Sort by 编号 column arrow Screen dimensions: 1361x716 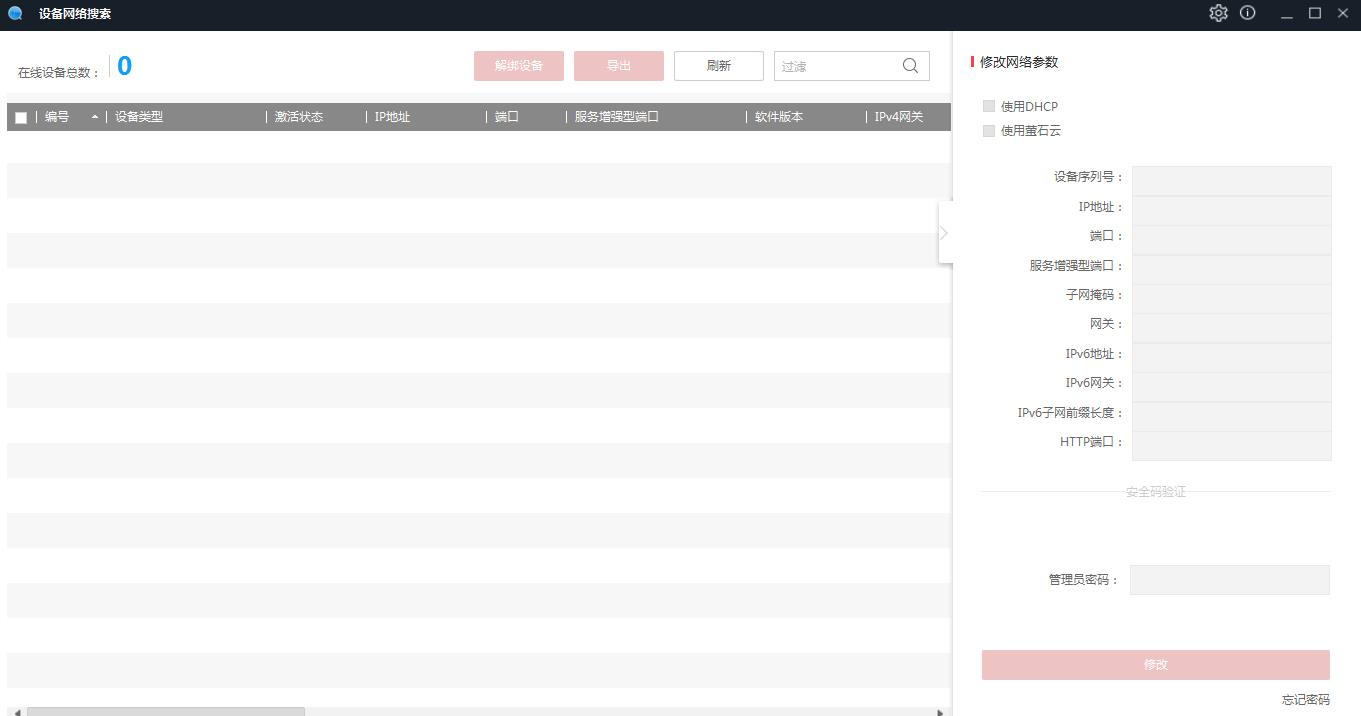(95, 117)
